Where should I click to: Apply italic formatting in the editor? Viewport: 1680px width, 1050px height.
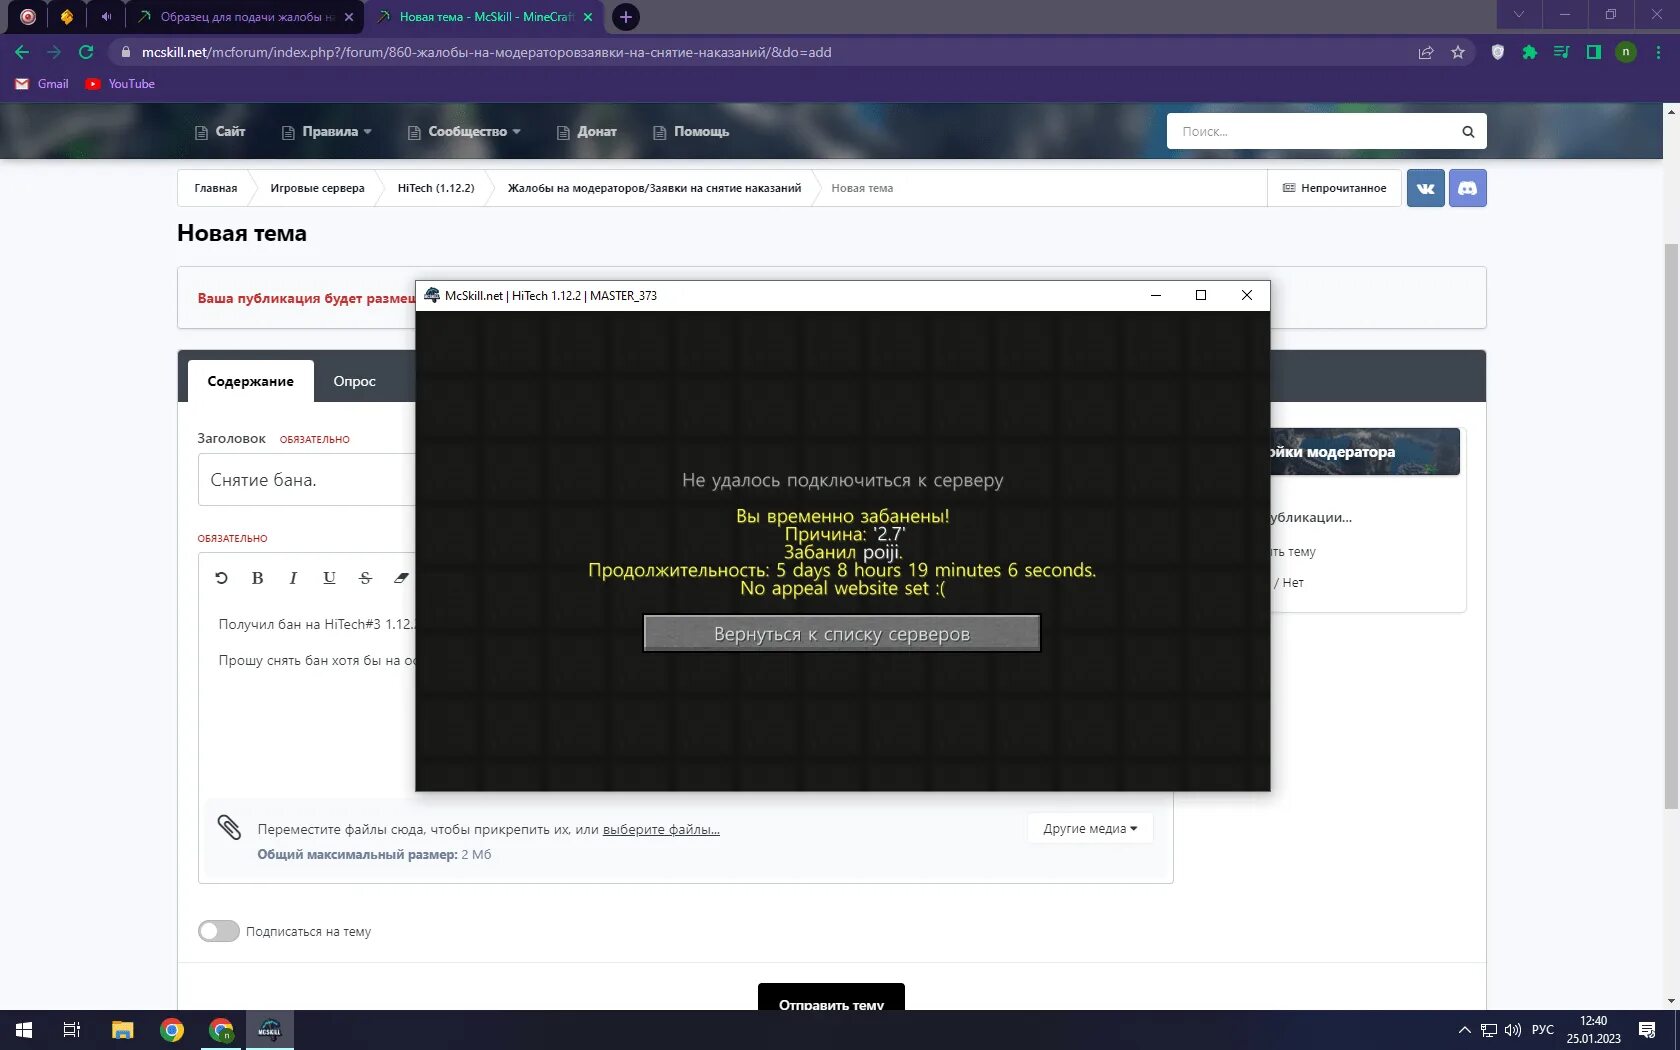(x=293, y=578)
